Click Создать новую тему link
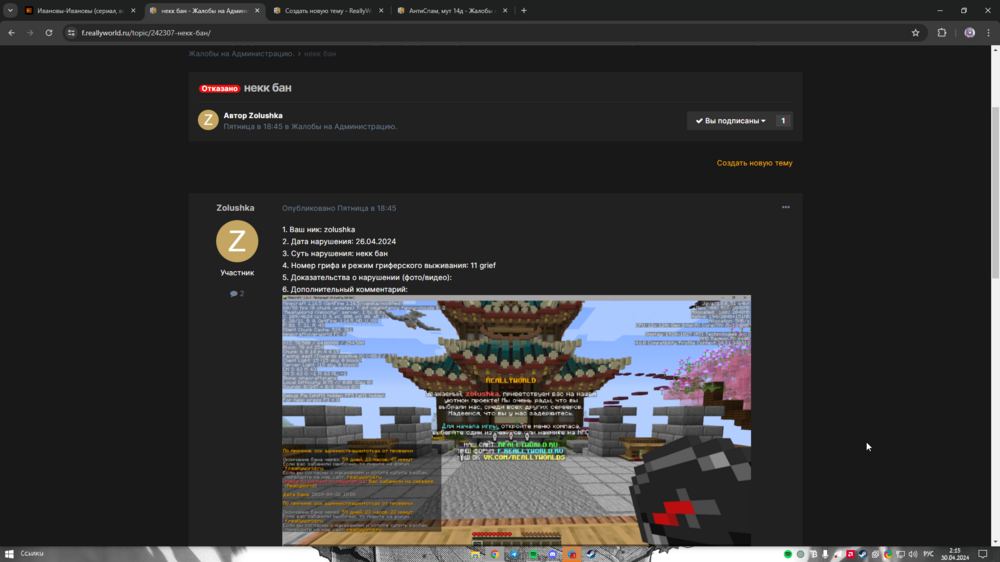Image resolution: width=1000 pixels, height=562 pixels. click(x=754, y=163)
